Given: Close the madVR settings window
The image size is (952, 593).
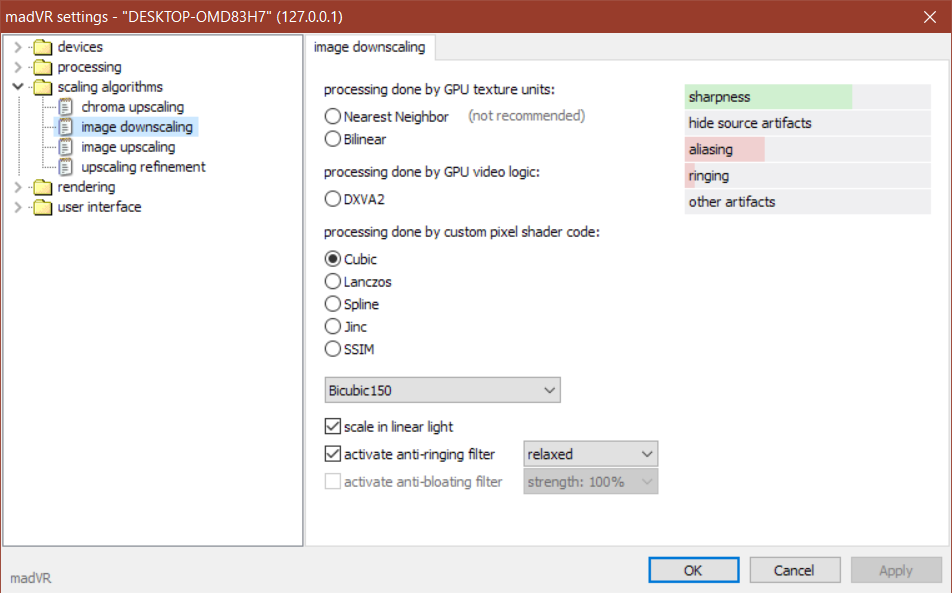Looking at the screenshot, I should coord(930,16).
